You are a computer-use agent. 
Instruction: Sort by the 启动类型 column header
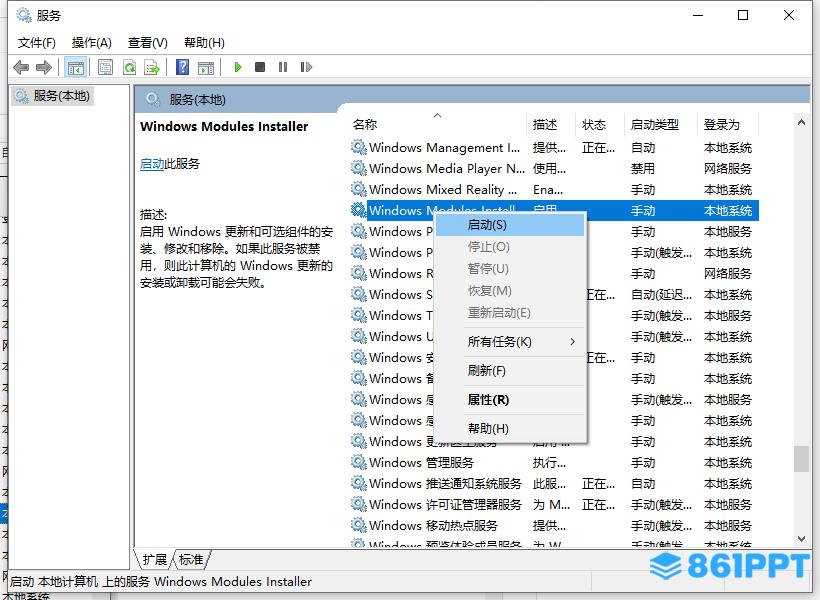click(x=661, y=124)
